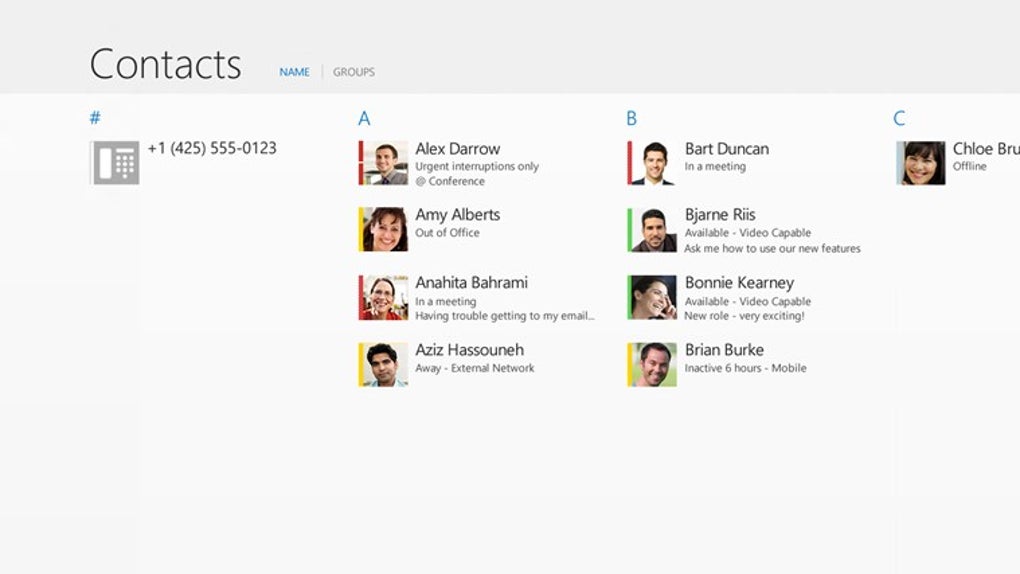Screen dimensions: 1020x574
Task: Click 'Ask me how to use our new features'
Action: click(772, 249)
